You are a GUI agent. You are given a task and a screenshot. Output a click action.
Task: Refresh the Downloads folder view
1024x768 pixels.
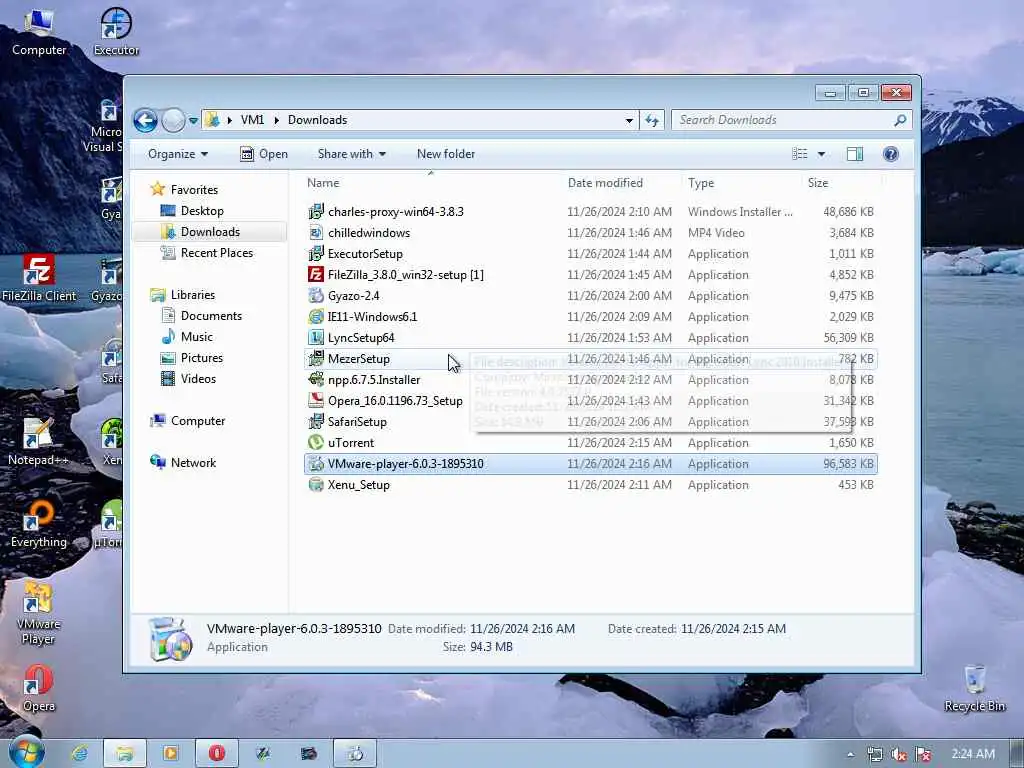click(652, 120)
